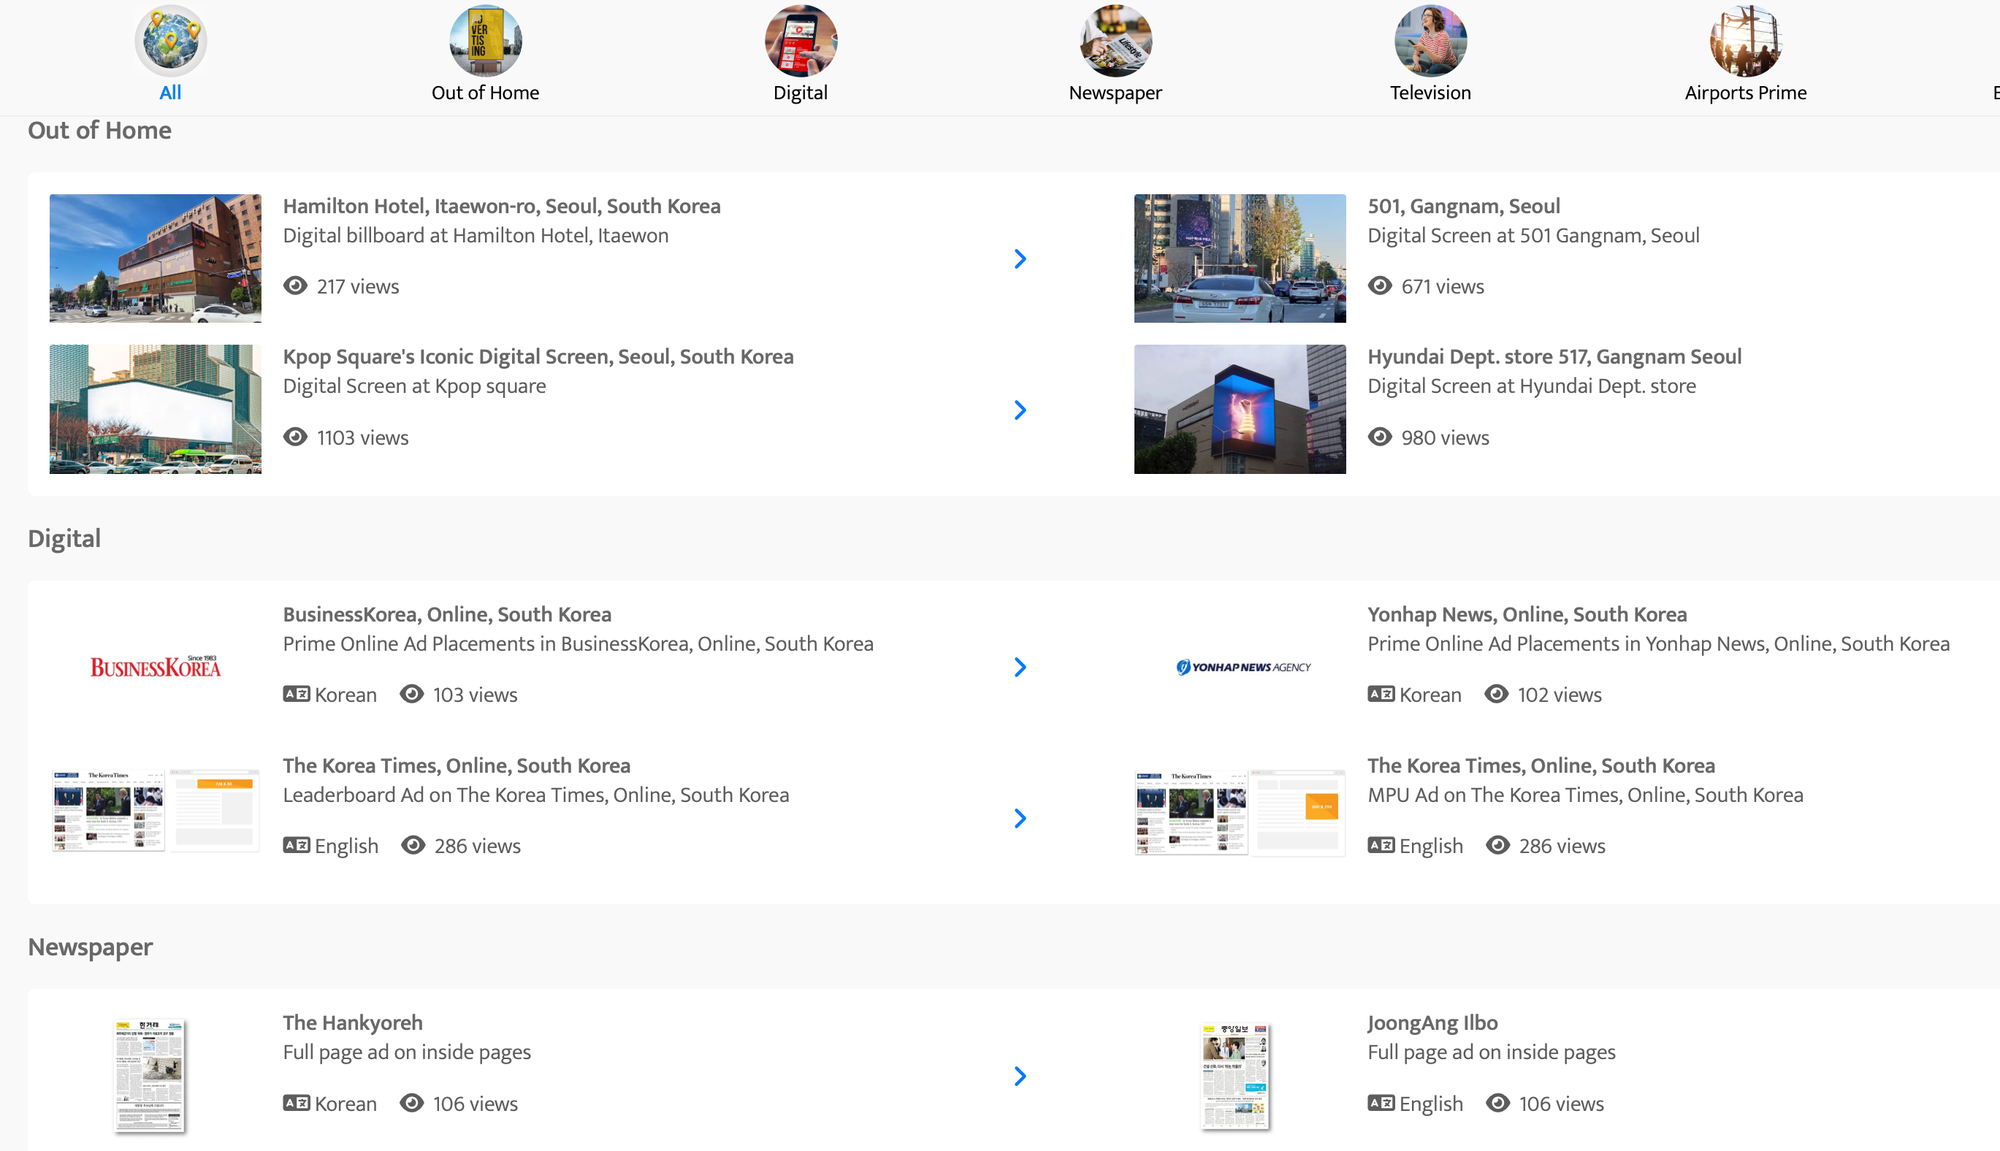
Task: Open the Out of Home category icon
Action: (486, 41)
